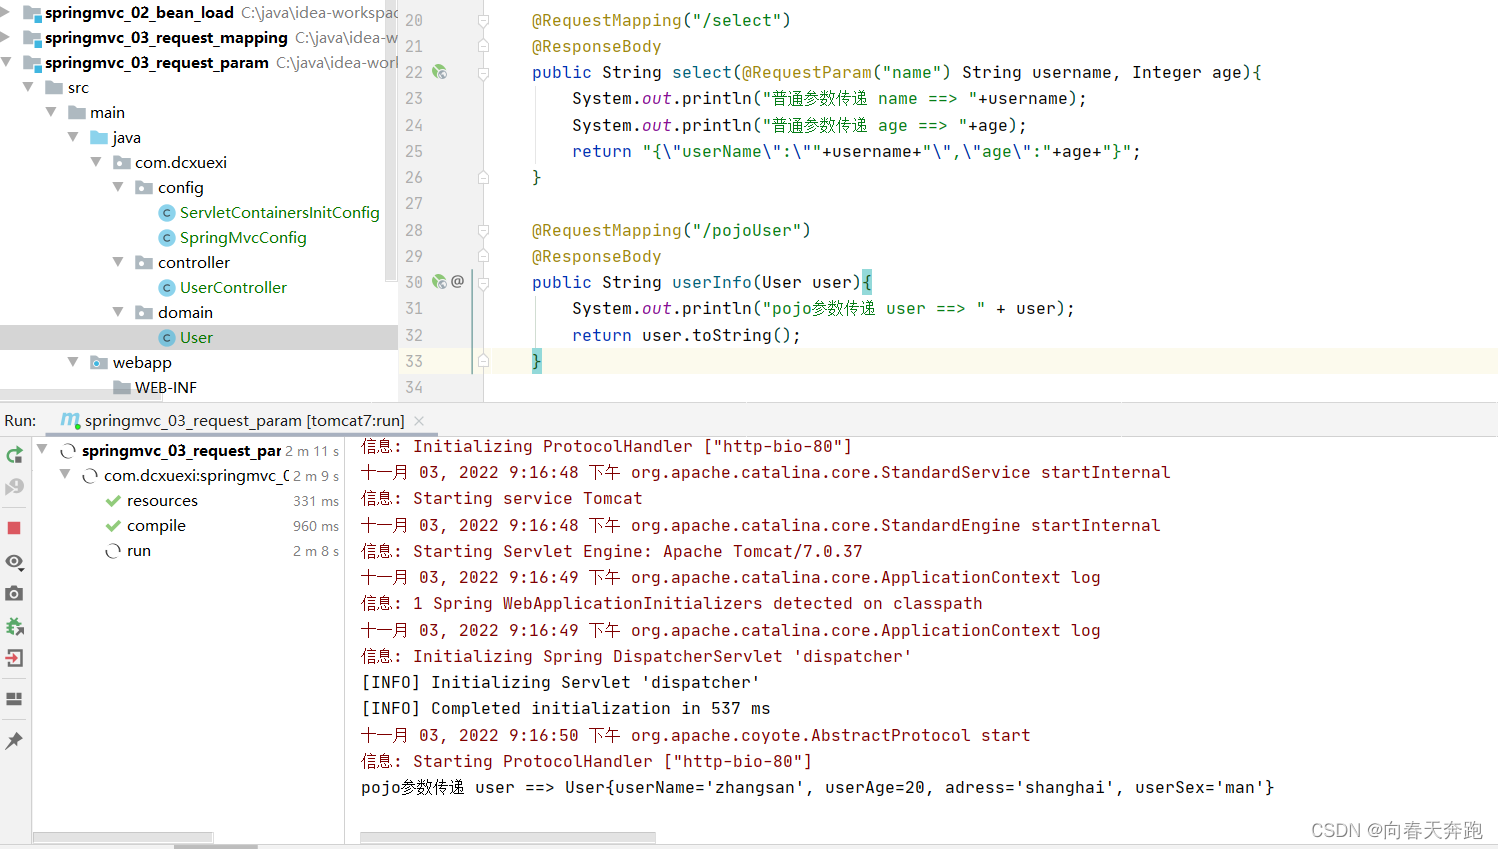Collapse the springmvc_03_request_param module
Screen dimensions: 1498x849
6,62
